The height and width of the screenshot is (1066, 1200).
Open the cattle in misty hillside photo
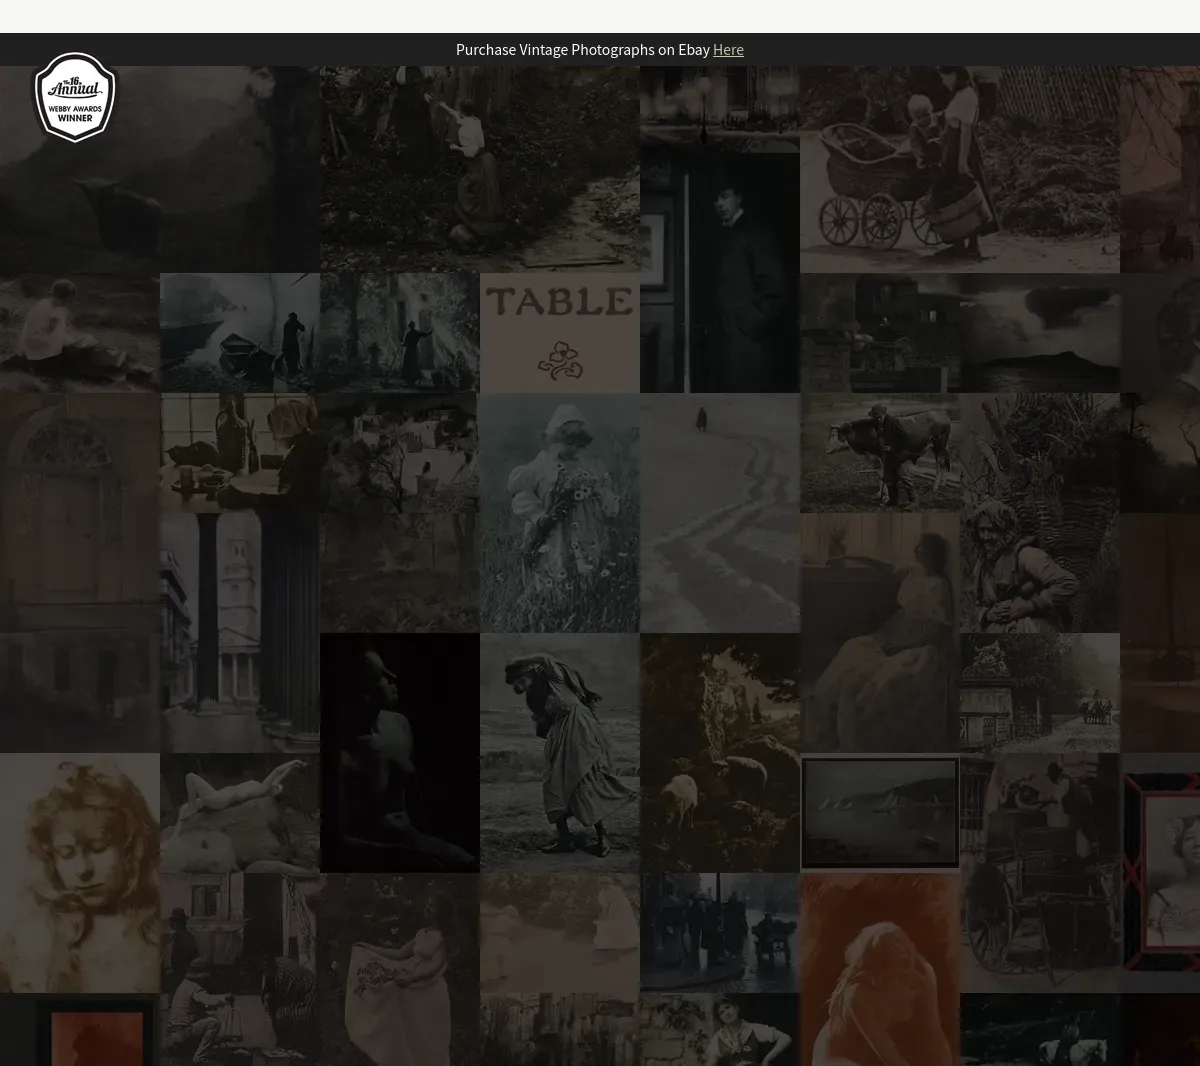(x=160, y=169)
